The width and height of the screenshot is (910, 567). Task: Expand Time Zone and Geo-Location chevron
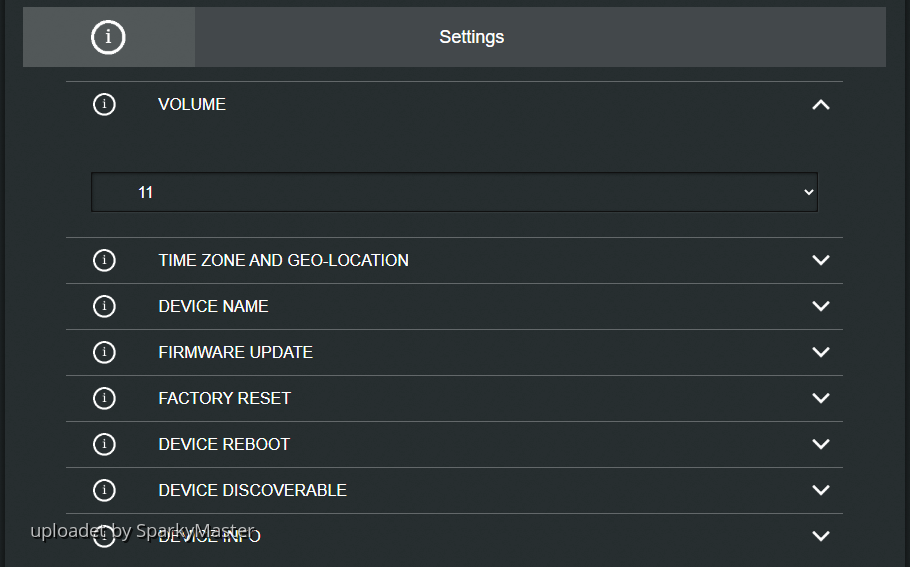(821, 260)
